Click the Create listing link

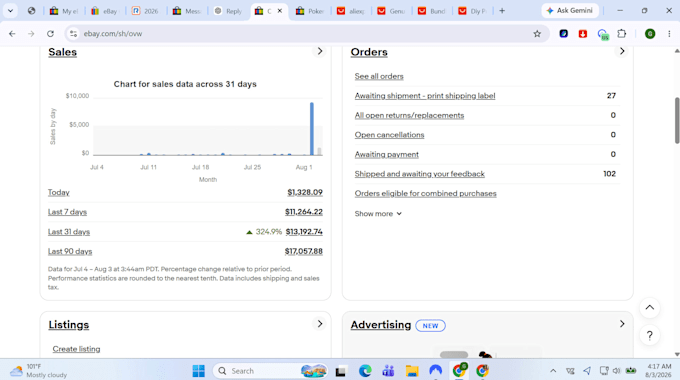pyautogui.click(x=76, y=349)
